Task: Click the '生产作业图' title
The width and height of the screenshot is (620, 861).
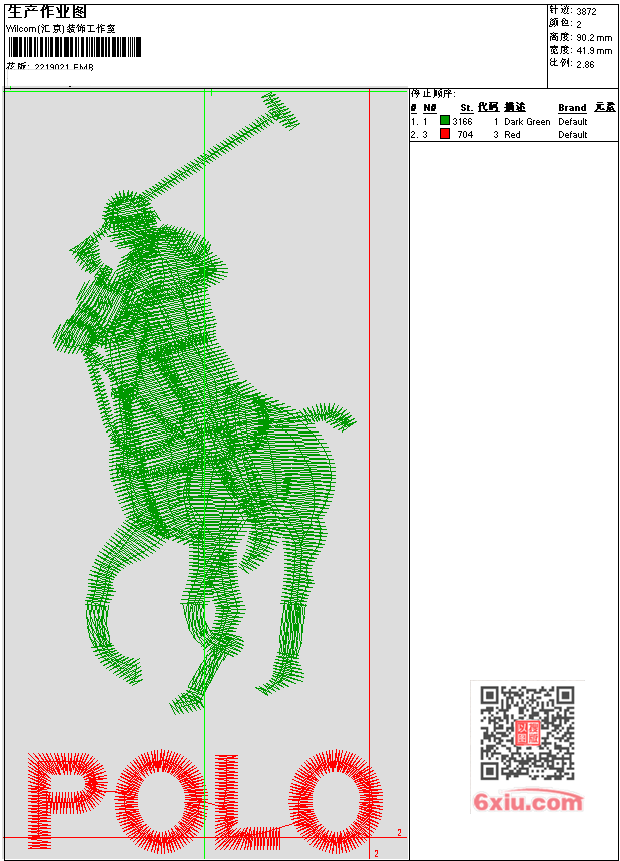Action: point(47,12)
